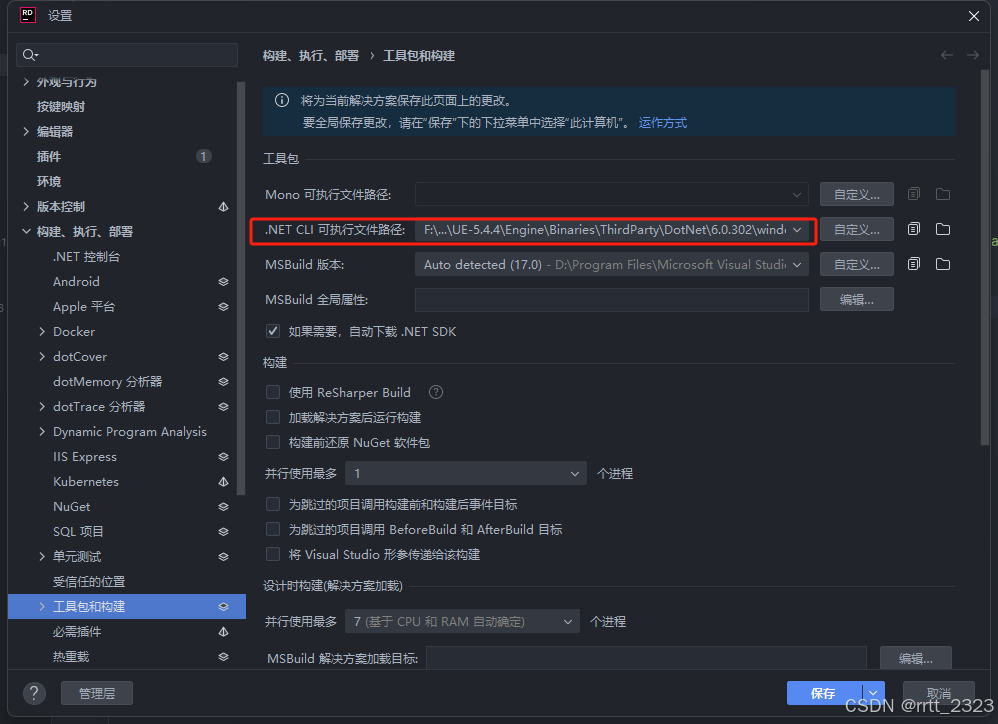Click 编辑 button for MSBuild 全局属性
Screen dimensions: 998x724
coord(857,300)
